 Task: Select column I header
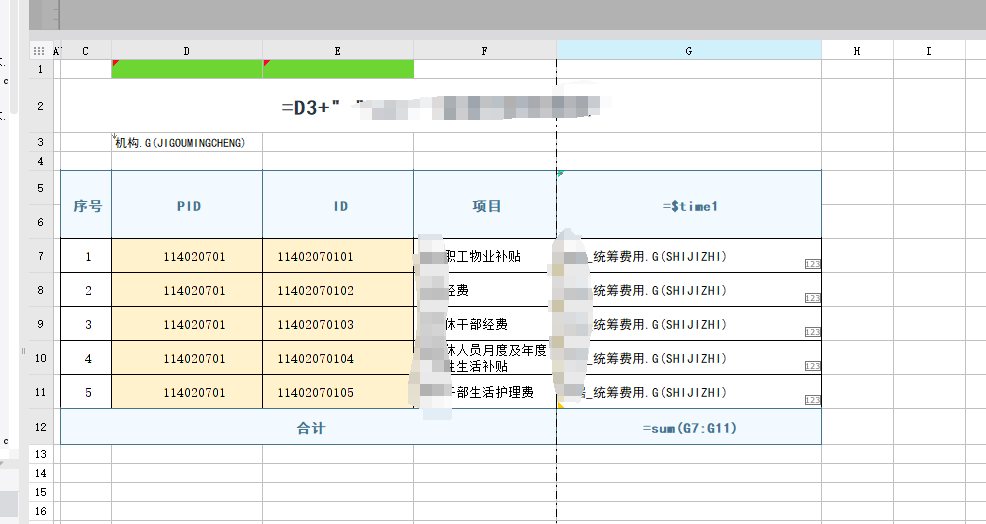pos(929,51)
